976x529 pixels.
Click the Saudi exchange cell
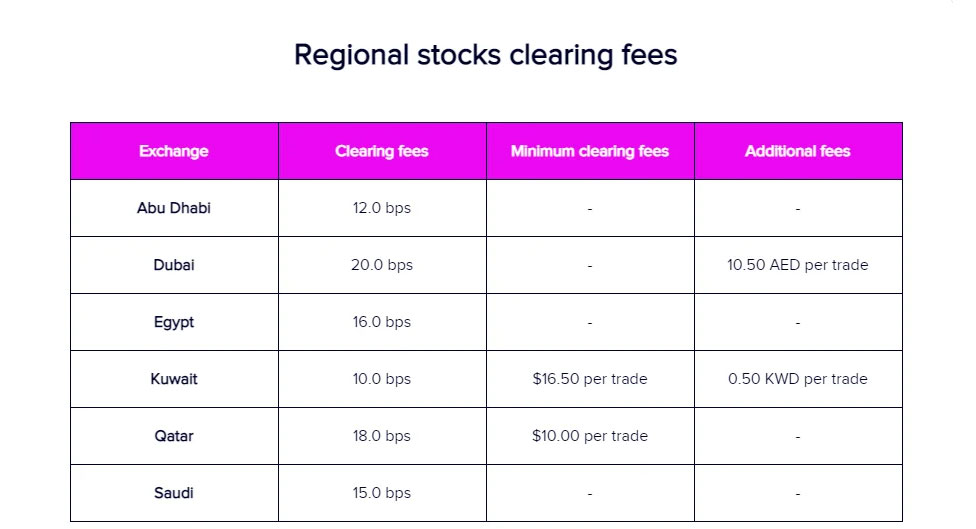(174, 493)
